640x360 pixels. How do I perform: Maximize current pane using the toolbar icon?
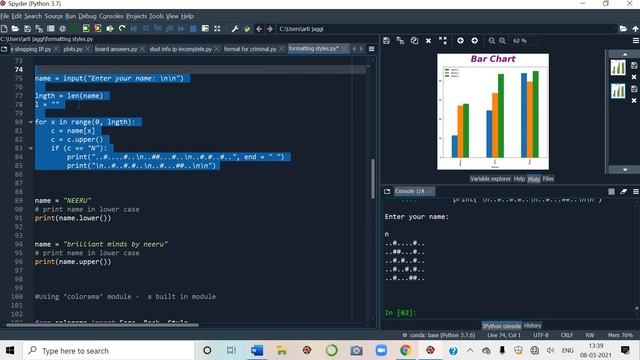click(x=205, y=29)
